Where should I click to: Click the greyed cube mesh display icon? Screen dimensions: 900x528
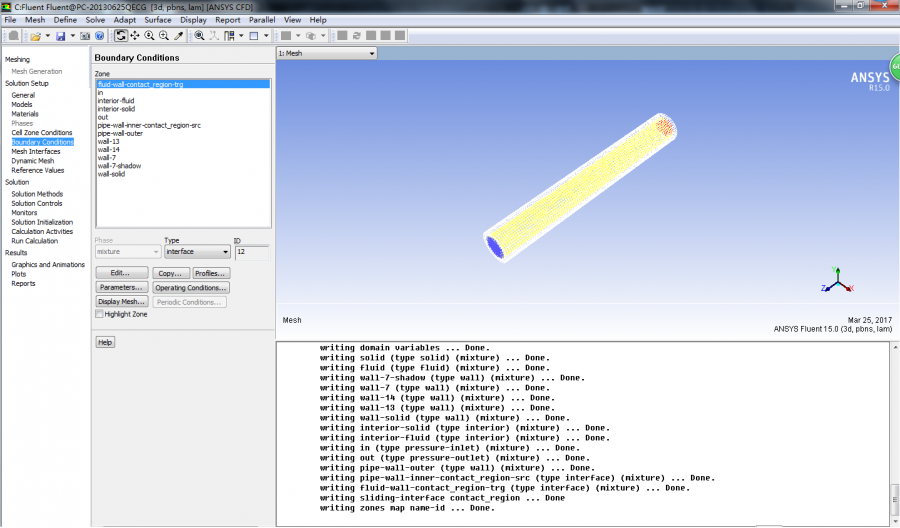point(311,36)
